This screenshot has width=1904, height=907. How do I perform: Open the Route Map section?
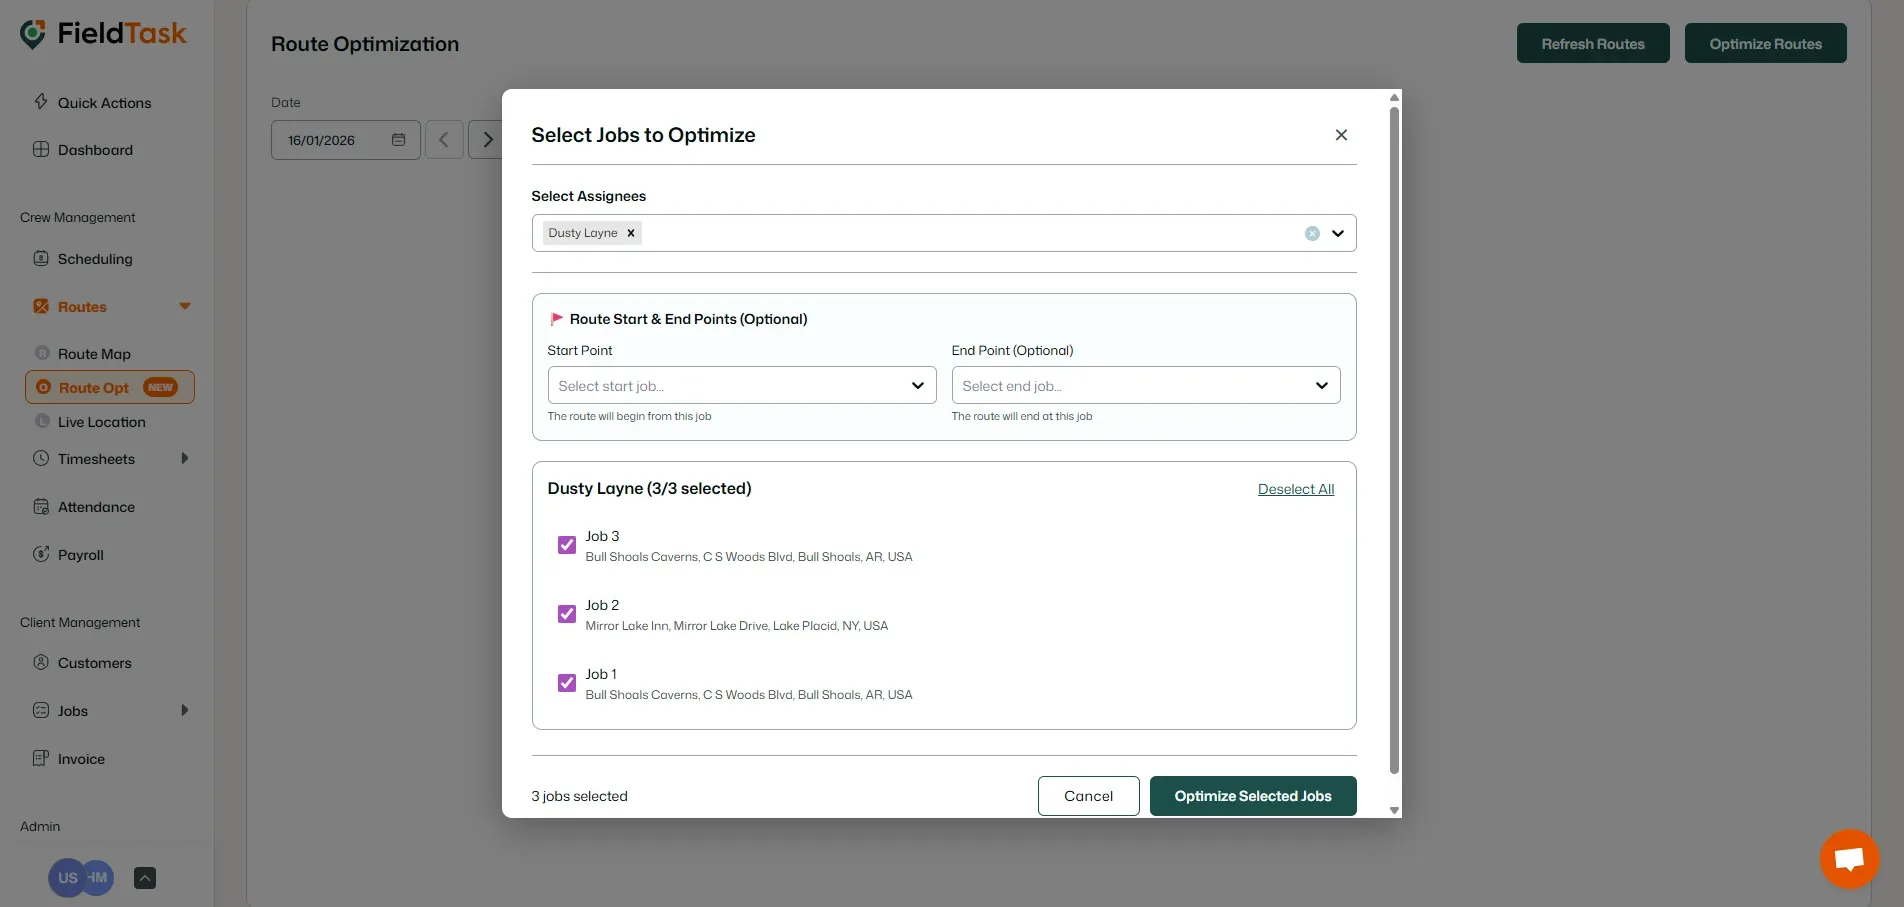[94, 353]
